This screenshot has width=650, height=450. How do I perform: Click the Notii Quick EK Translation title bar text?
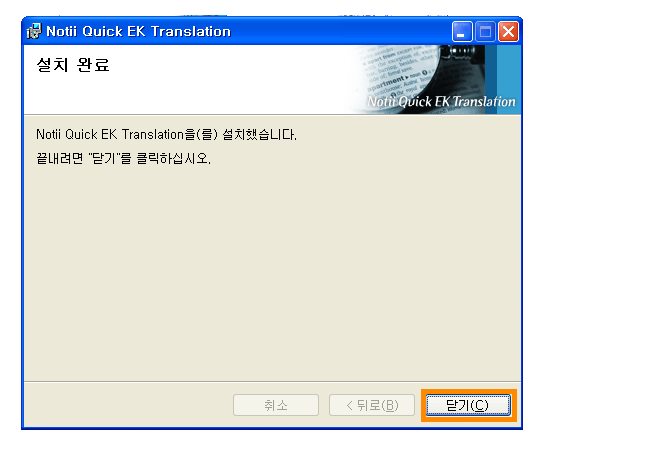(x=138, y=31)
